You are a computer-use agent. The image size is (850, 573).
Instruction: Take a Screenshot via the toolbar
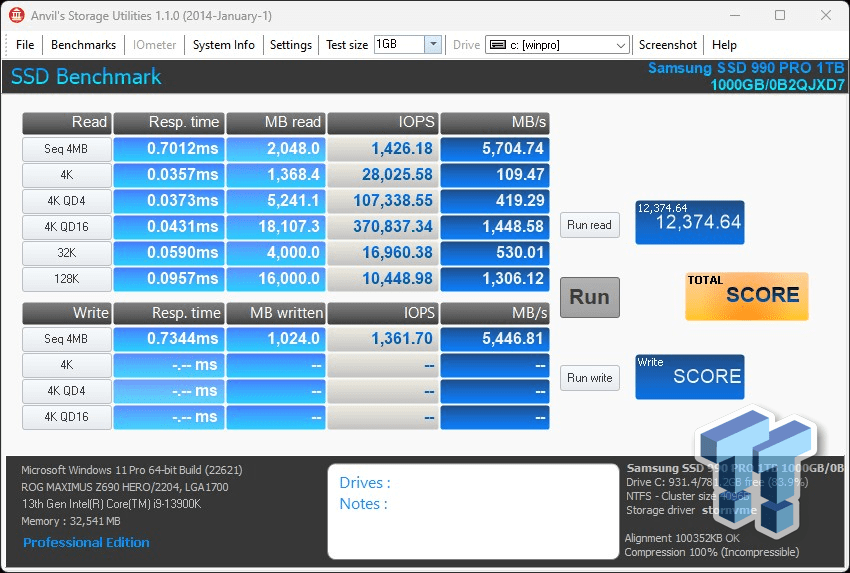pos(667,44)
